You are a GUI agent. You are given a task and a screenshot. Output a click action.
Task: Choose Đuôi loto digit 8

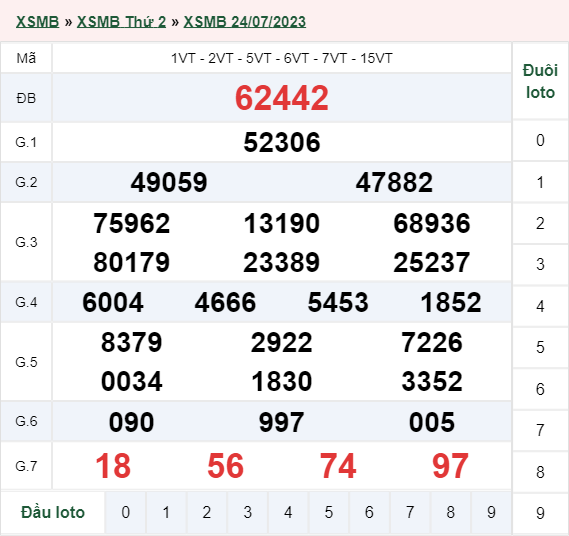[540, 472]
